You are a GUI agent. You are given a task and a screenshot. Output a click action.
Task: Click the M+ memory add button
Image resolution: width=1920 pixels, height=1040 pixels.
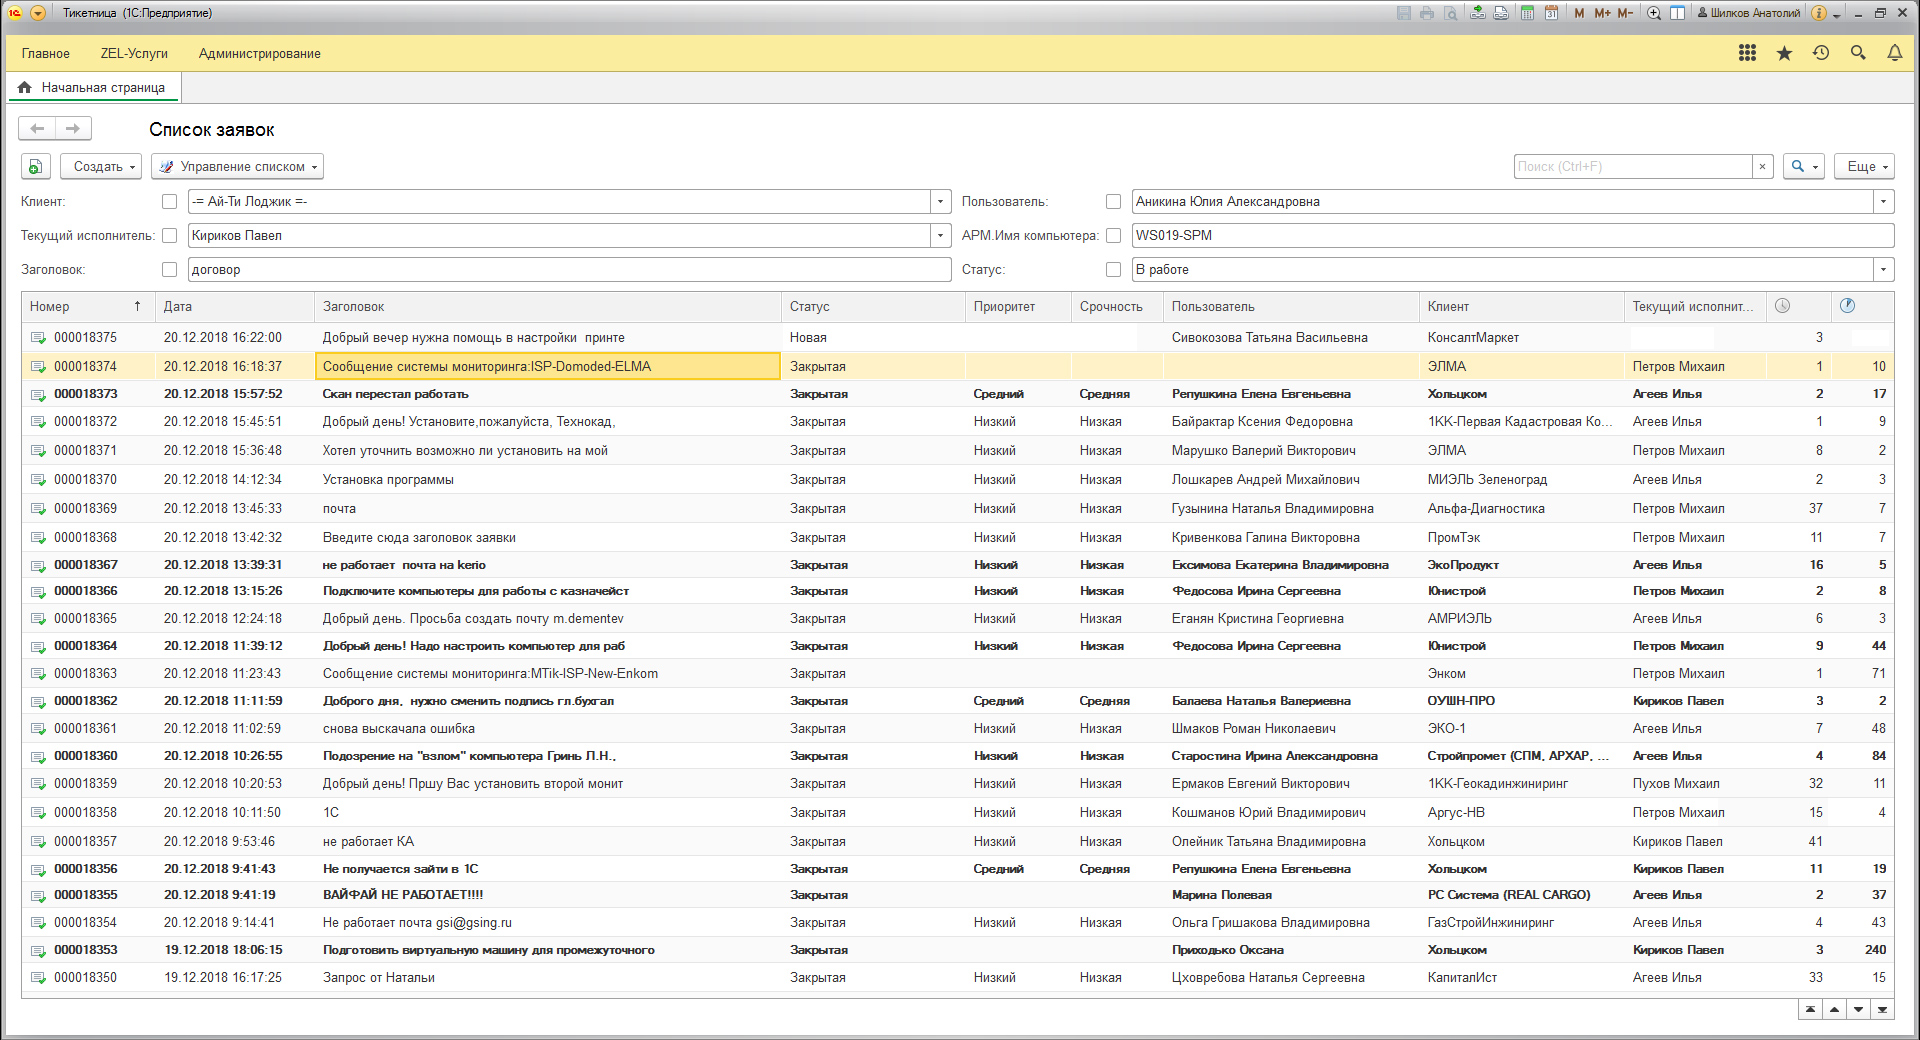pyautogui.click(x=1602, y=13)
